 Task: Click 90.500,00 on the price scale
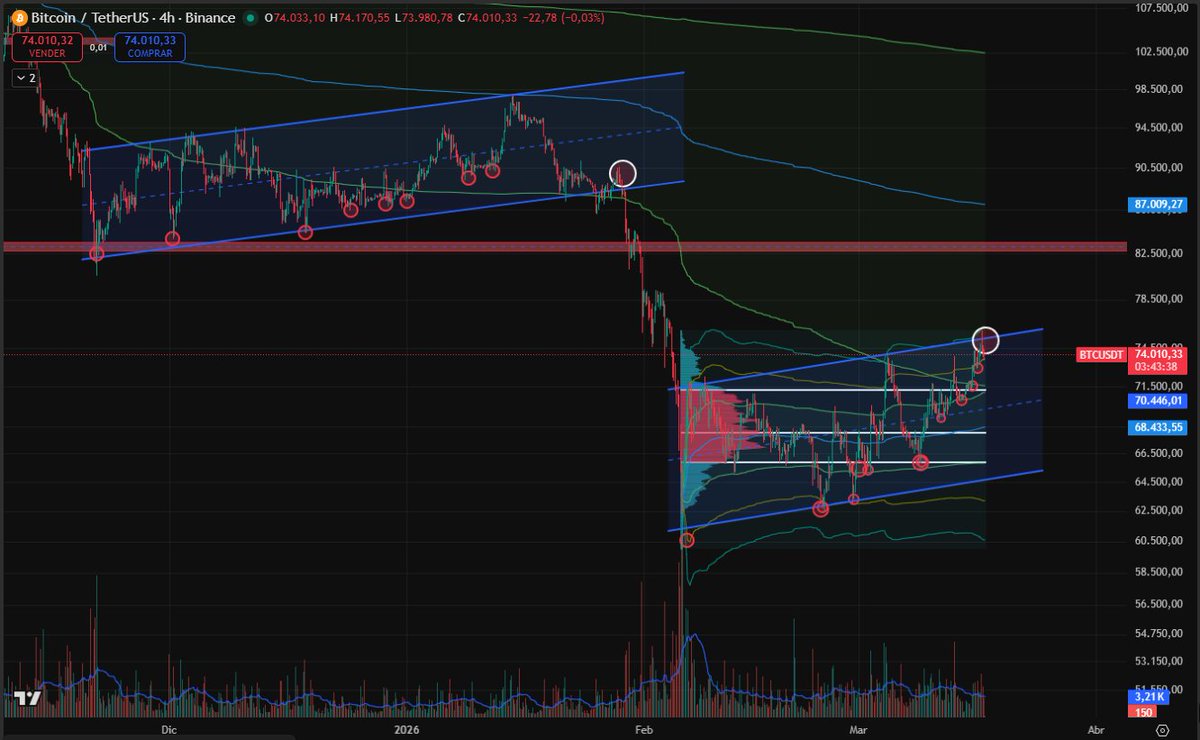coord(1161,168)
